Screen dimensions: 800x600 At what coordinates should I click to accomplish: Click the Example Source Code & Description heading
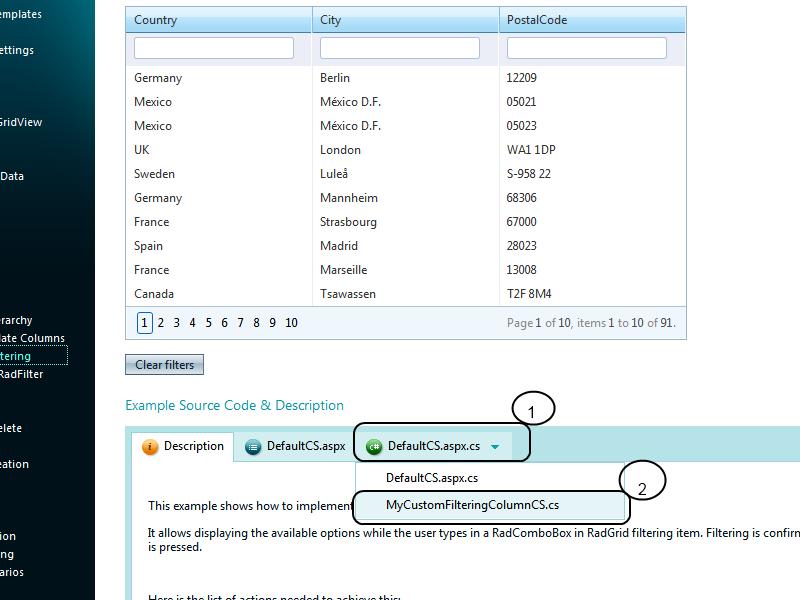coord(235,406)
